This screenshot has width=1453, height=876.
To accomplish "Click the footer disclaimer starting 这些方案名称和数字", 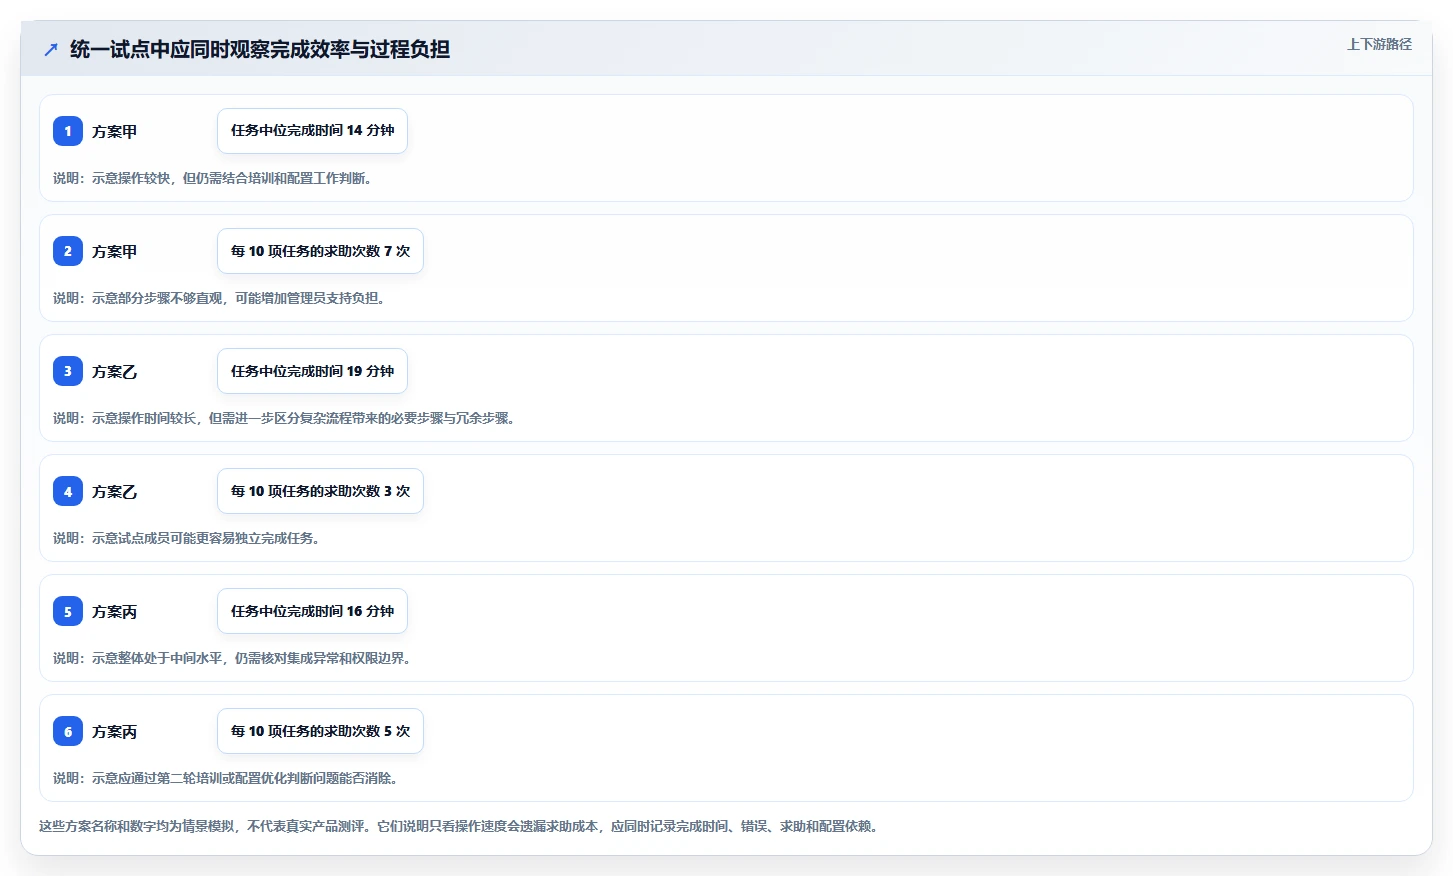I will [461, 826].
